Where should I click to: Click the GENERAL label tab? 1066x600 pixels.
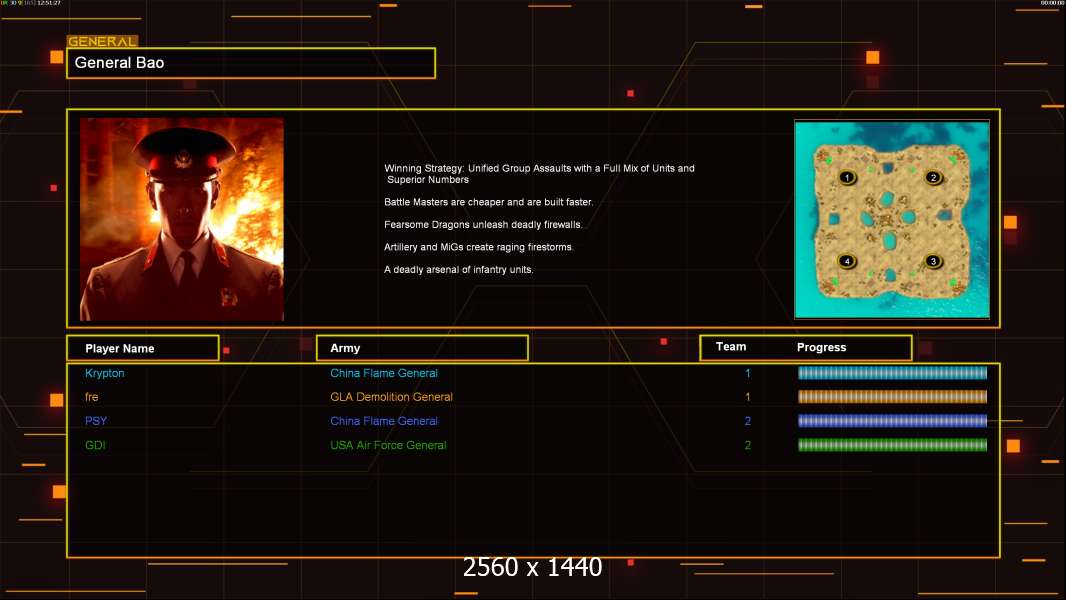102,41
